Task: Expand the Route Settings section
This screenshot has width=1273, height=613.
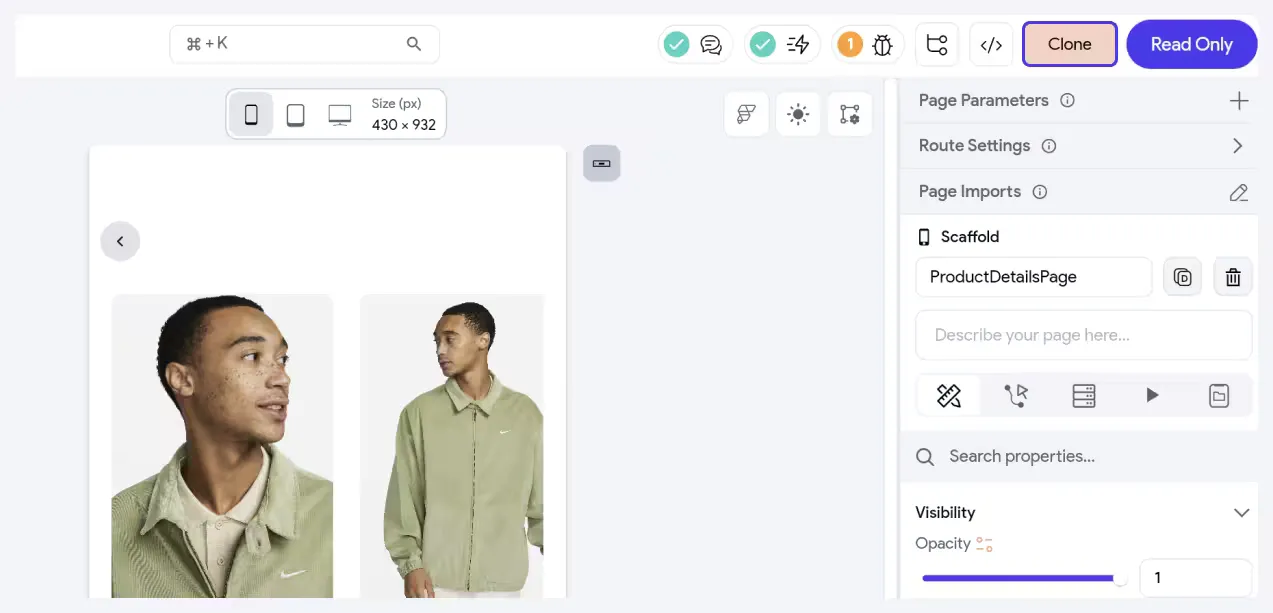Action: [x=1238, y=146]
